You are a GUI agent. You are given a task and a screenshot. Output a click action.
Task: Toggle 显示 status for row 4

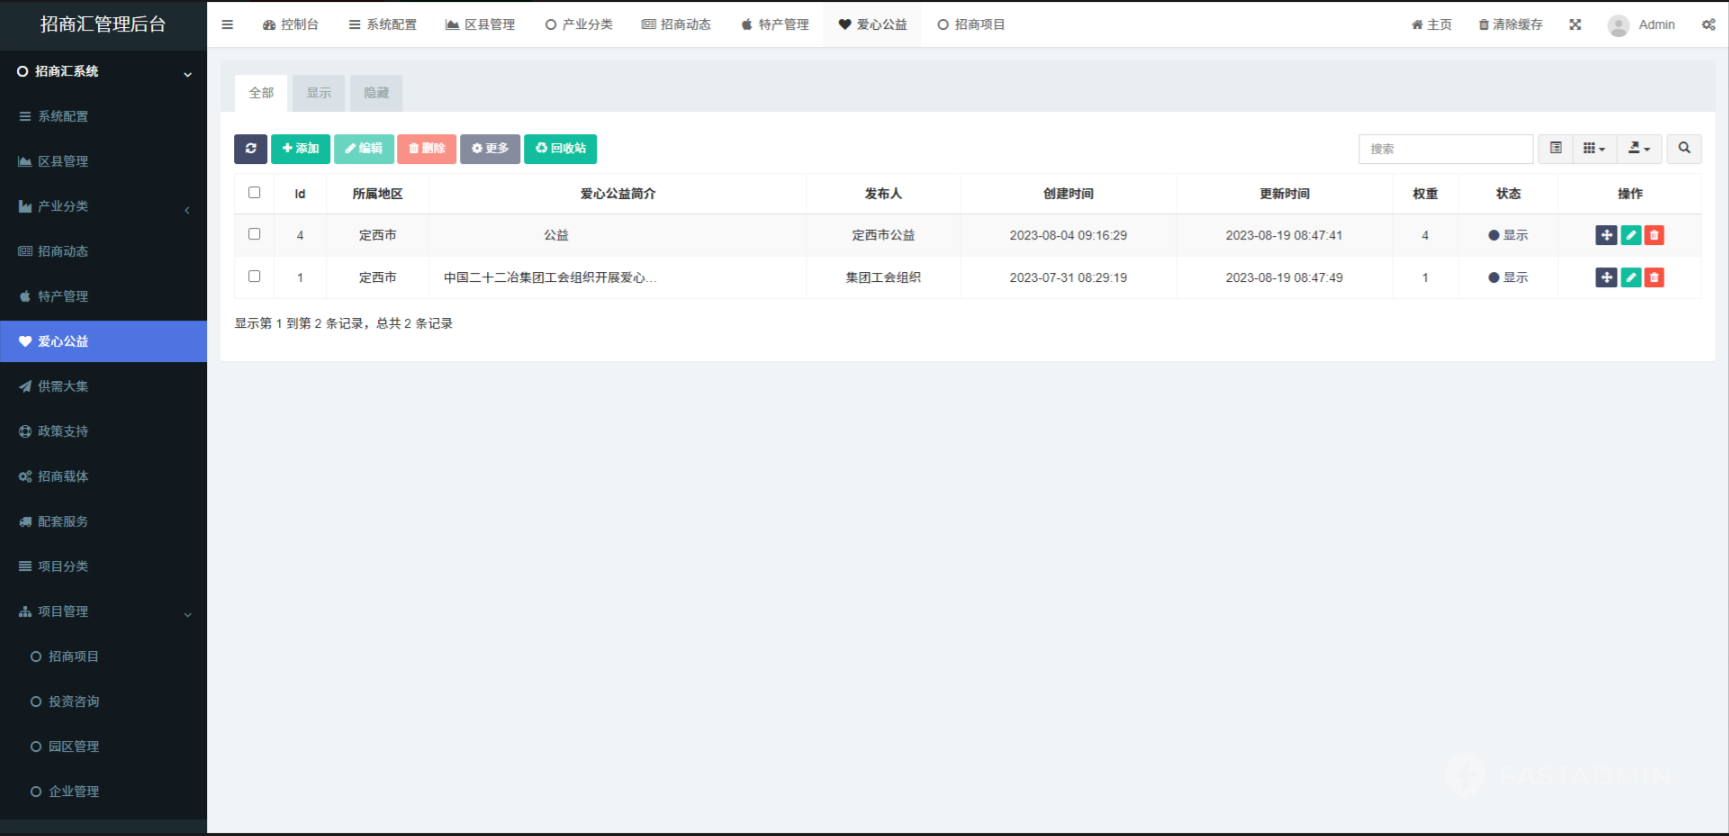[1508, 235]
